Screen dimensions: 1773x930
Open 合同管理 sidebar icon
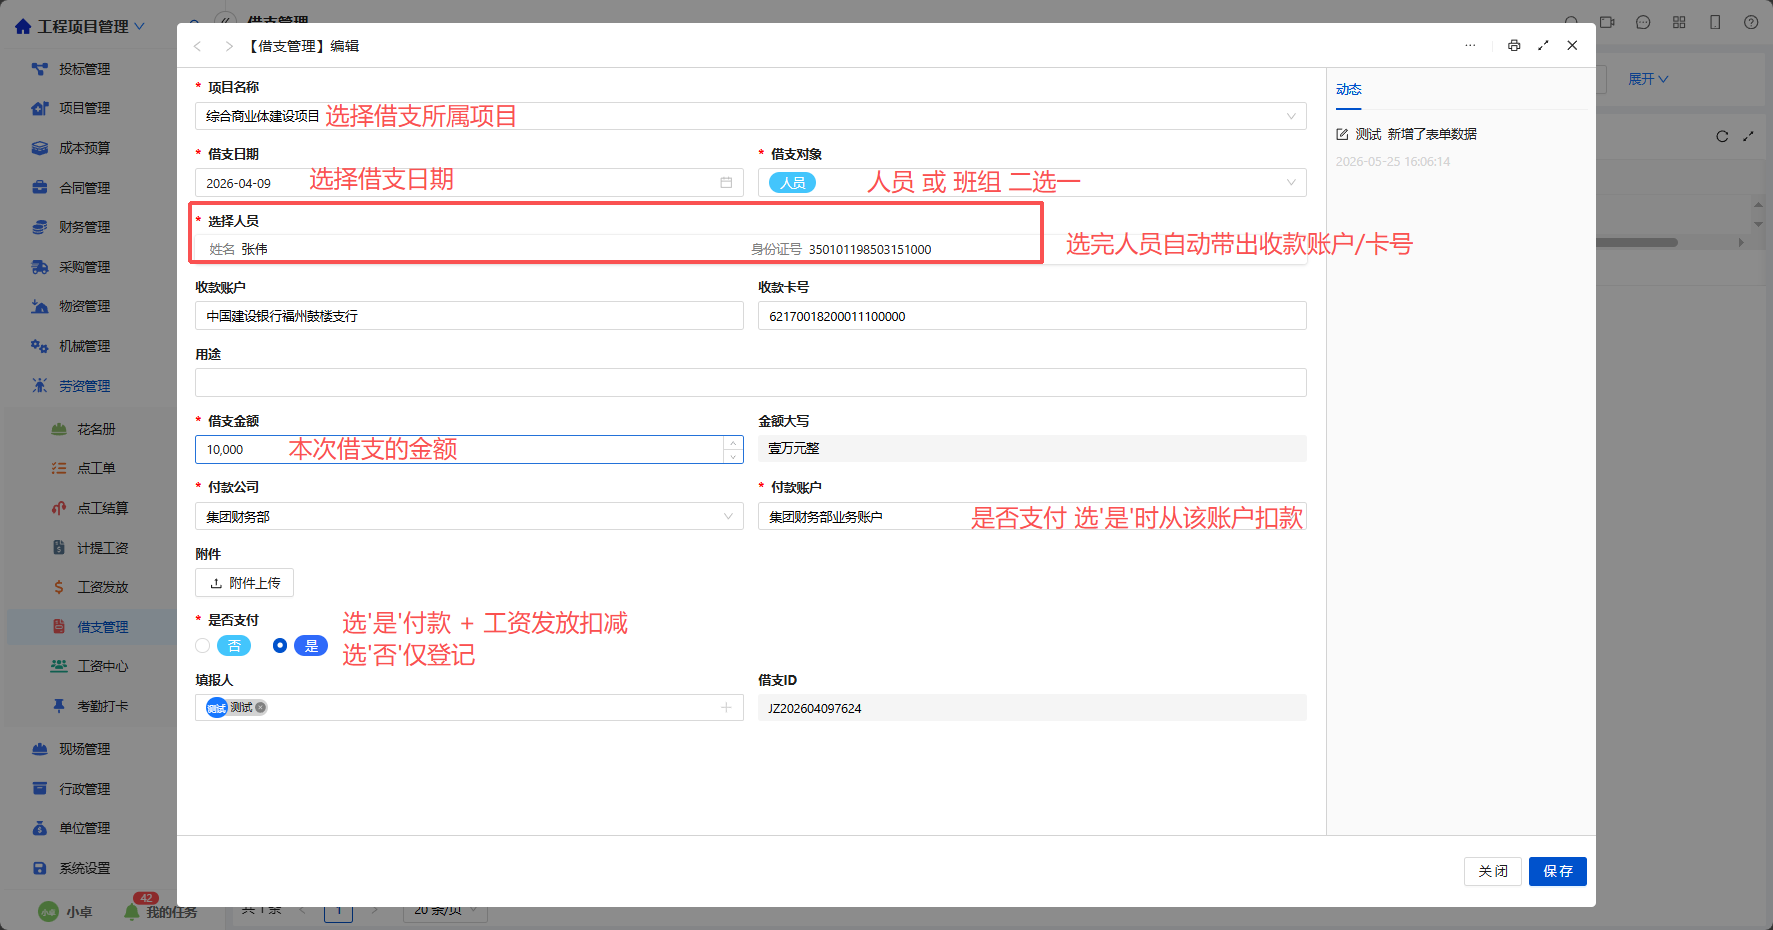[40, 187]
